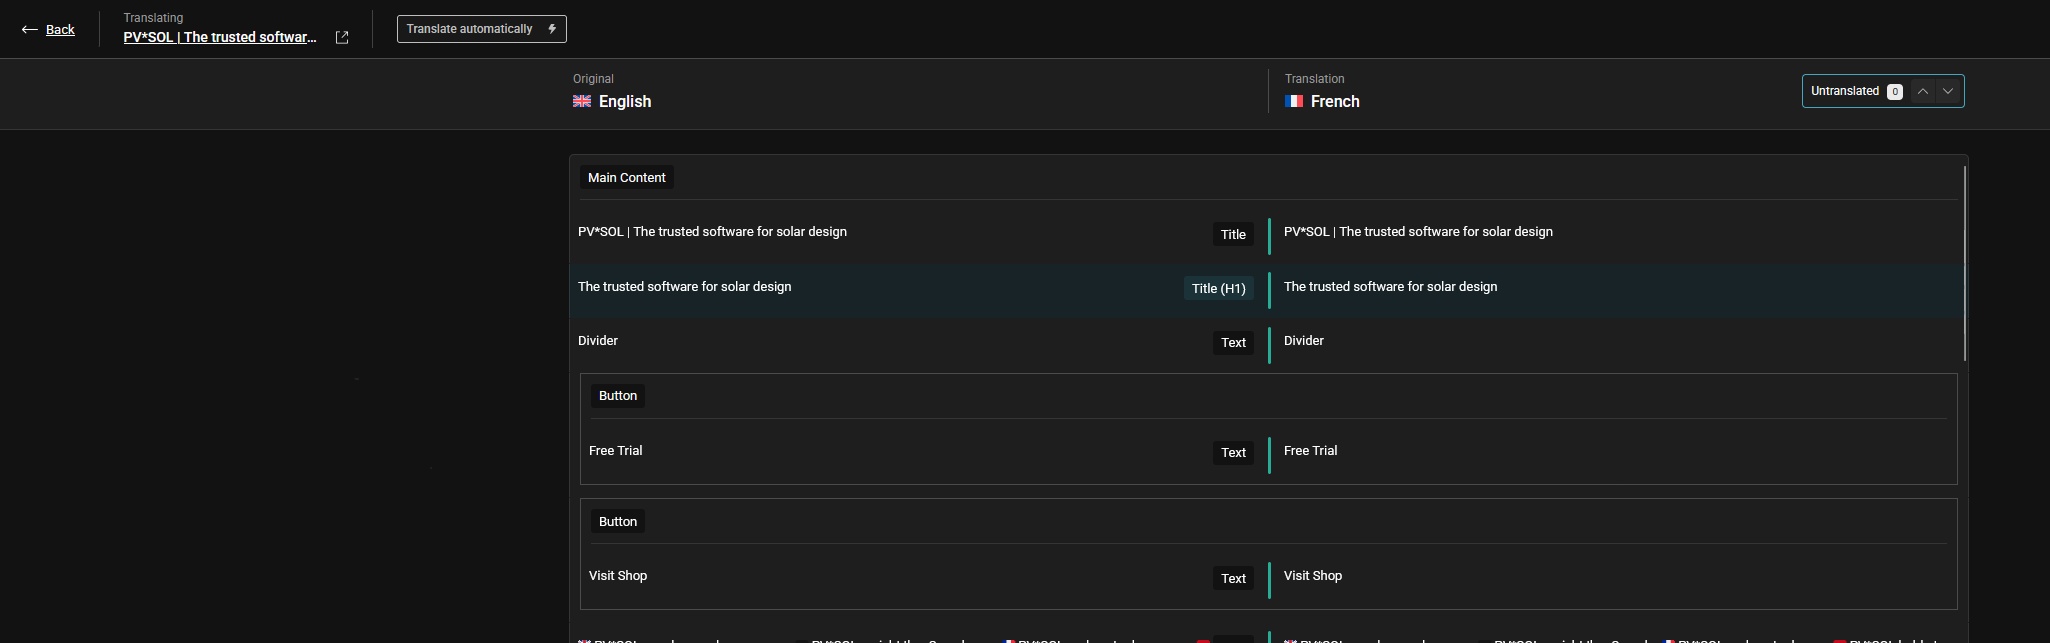Edit French translation of page title
Screen dimensions: 2050x643
coord(1417,232)
